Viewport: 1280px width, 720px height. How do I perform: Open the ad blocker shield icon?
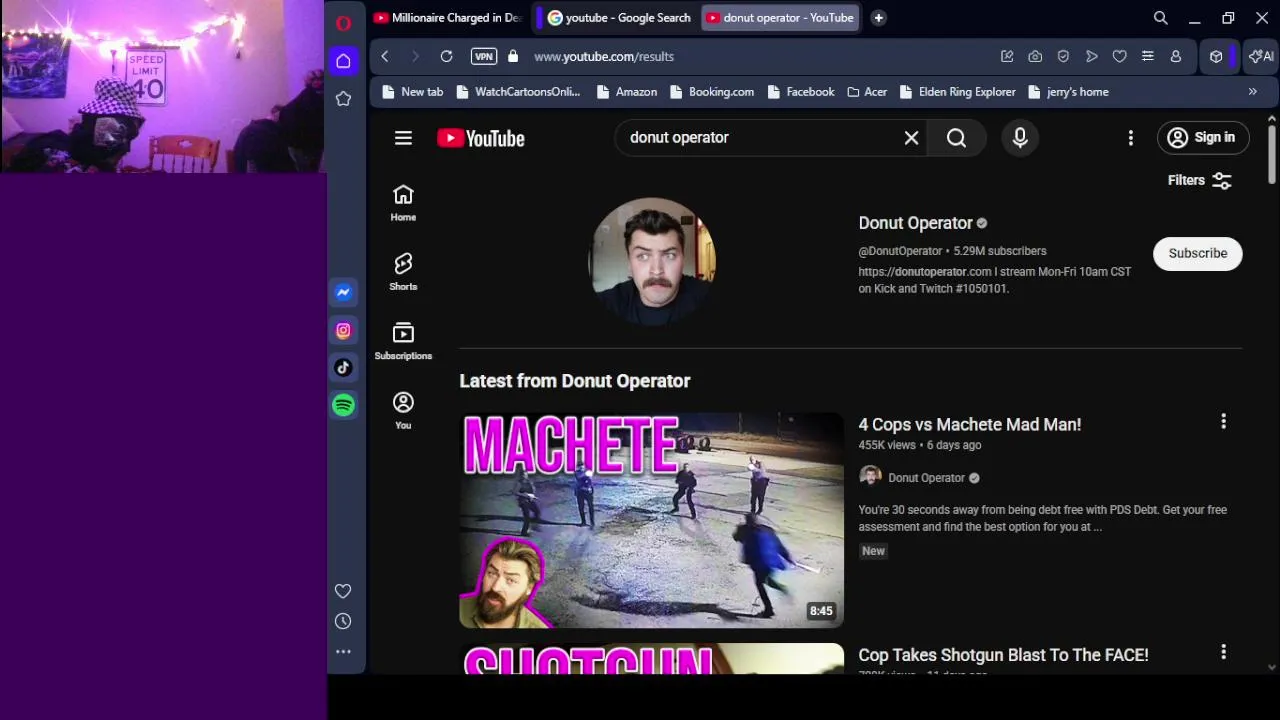click(1063, 57)
